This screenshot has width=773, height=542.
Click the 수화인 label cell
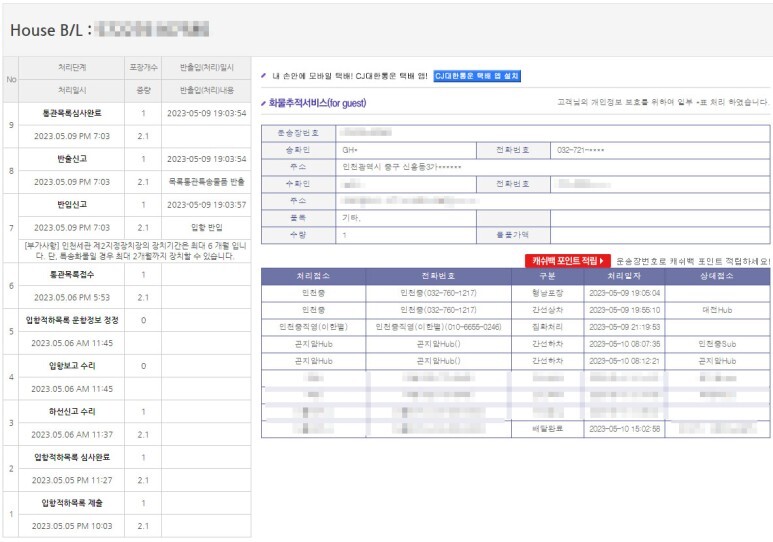coord(298,184)
